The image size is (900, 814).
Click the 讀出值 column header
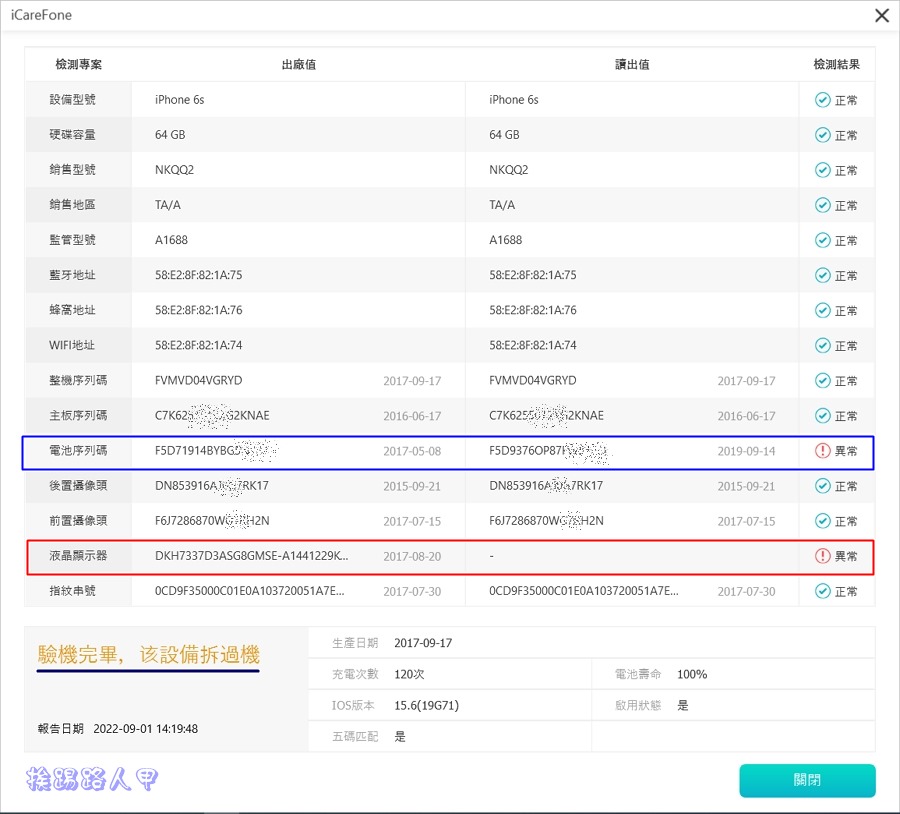tap(632, 64)
